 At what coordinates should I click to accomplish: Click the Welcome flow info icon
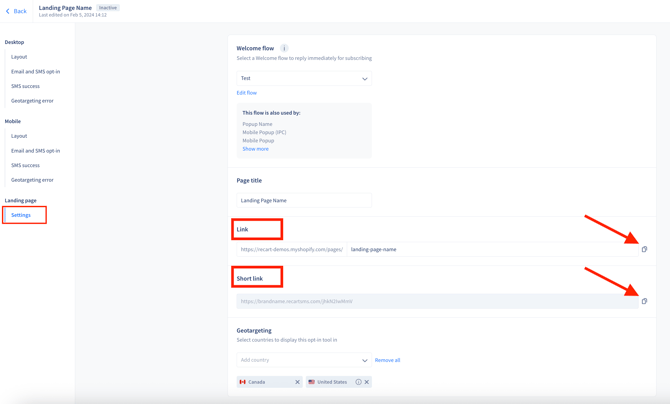click(x=284, y=48)
